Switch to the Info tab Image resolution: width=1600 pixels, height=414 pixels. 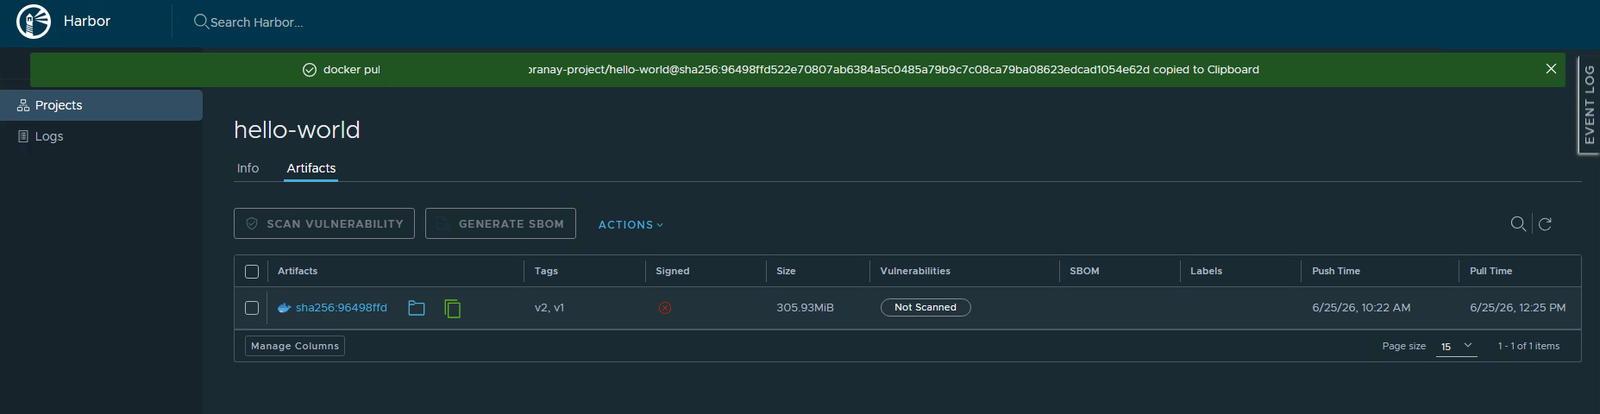click(x=248, y=168)
